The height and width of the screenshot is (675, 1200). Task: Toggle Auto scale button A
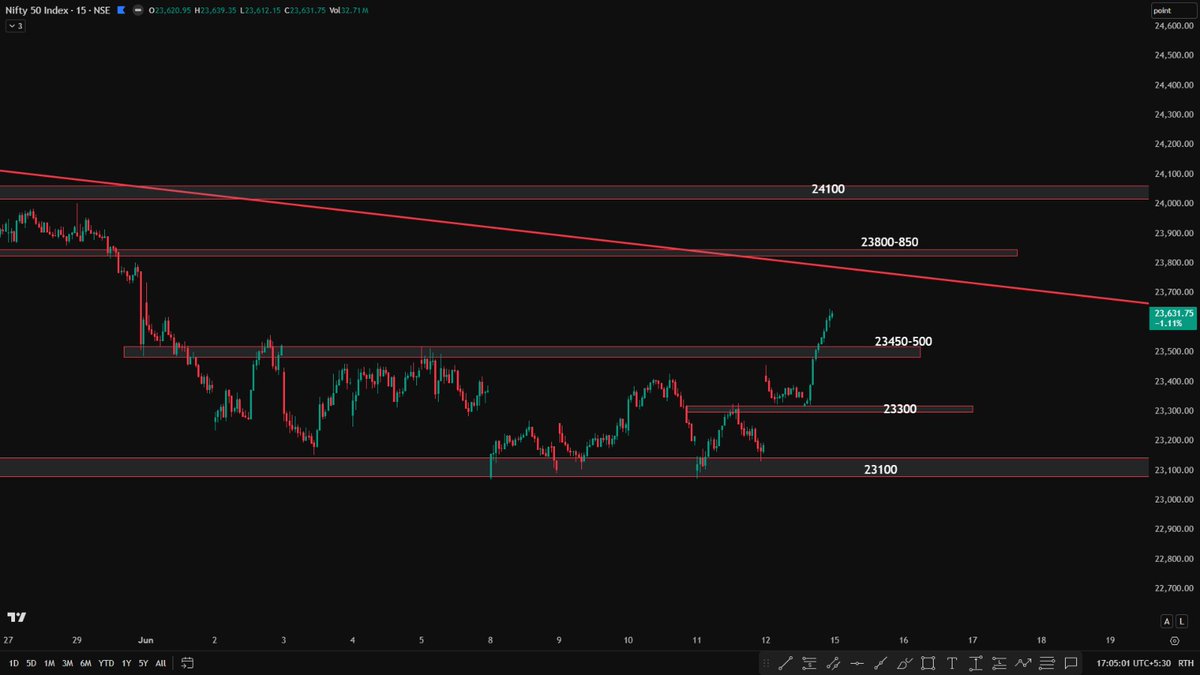click(x=1166, y=621)
